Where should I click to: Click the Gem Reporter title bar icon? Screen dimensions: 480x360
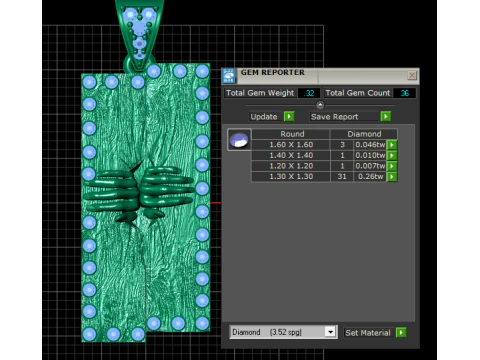pyautogui.click(x=229, y=76)
